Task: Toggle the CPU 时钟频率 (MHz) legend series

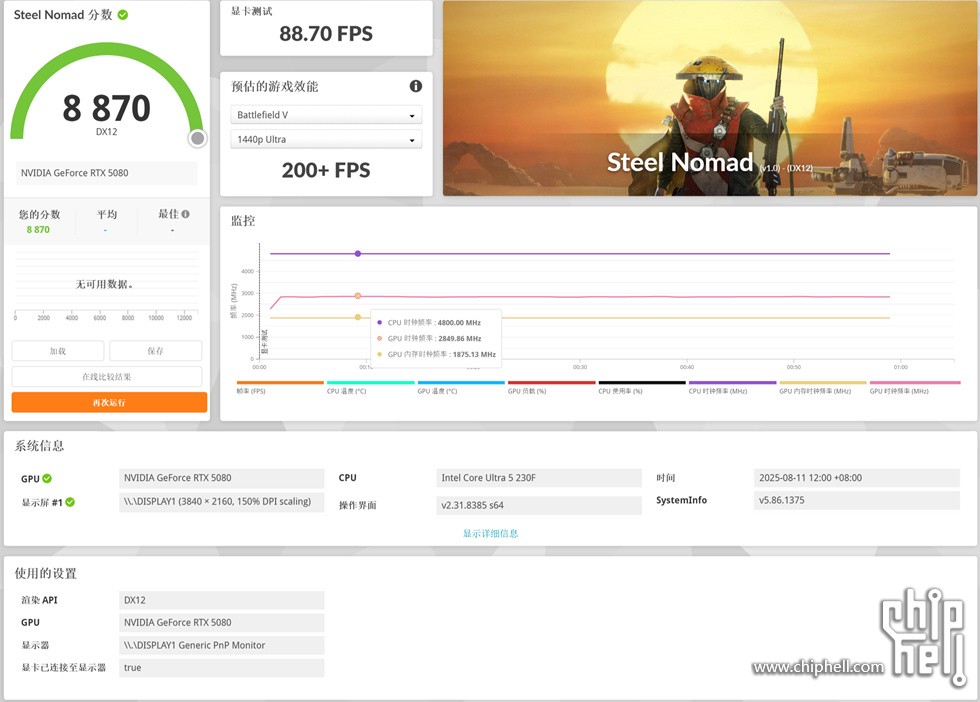Action: click(x=732, y=387)
